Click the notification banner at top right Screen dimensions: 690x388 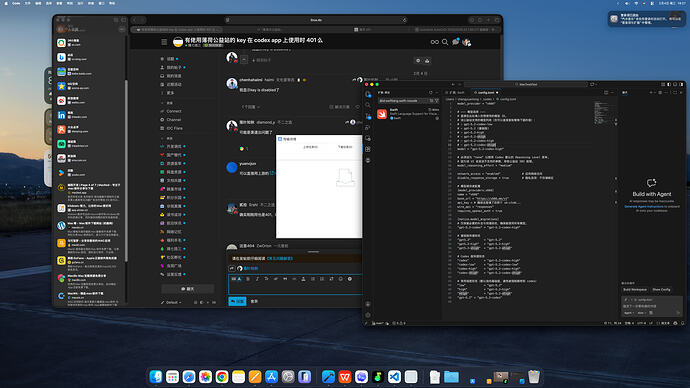(x=646, y=19)
